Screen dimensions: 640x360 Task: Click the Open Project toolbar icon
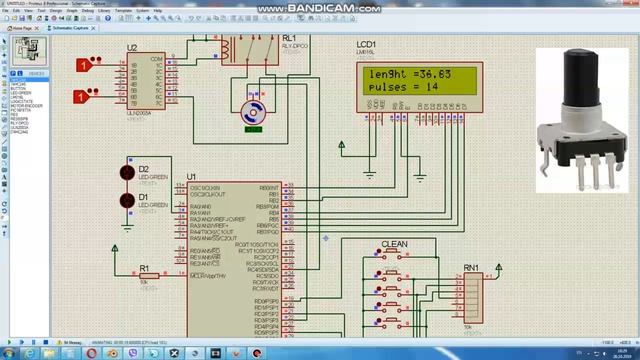pyautogui.click(x=14, y=19)
